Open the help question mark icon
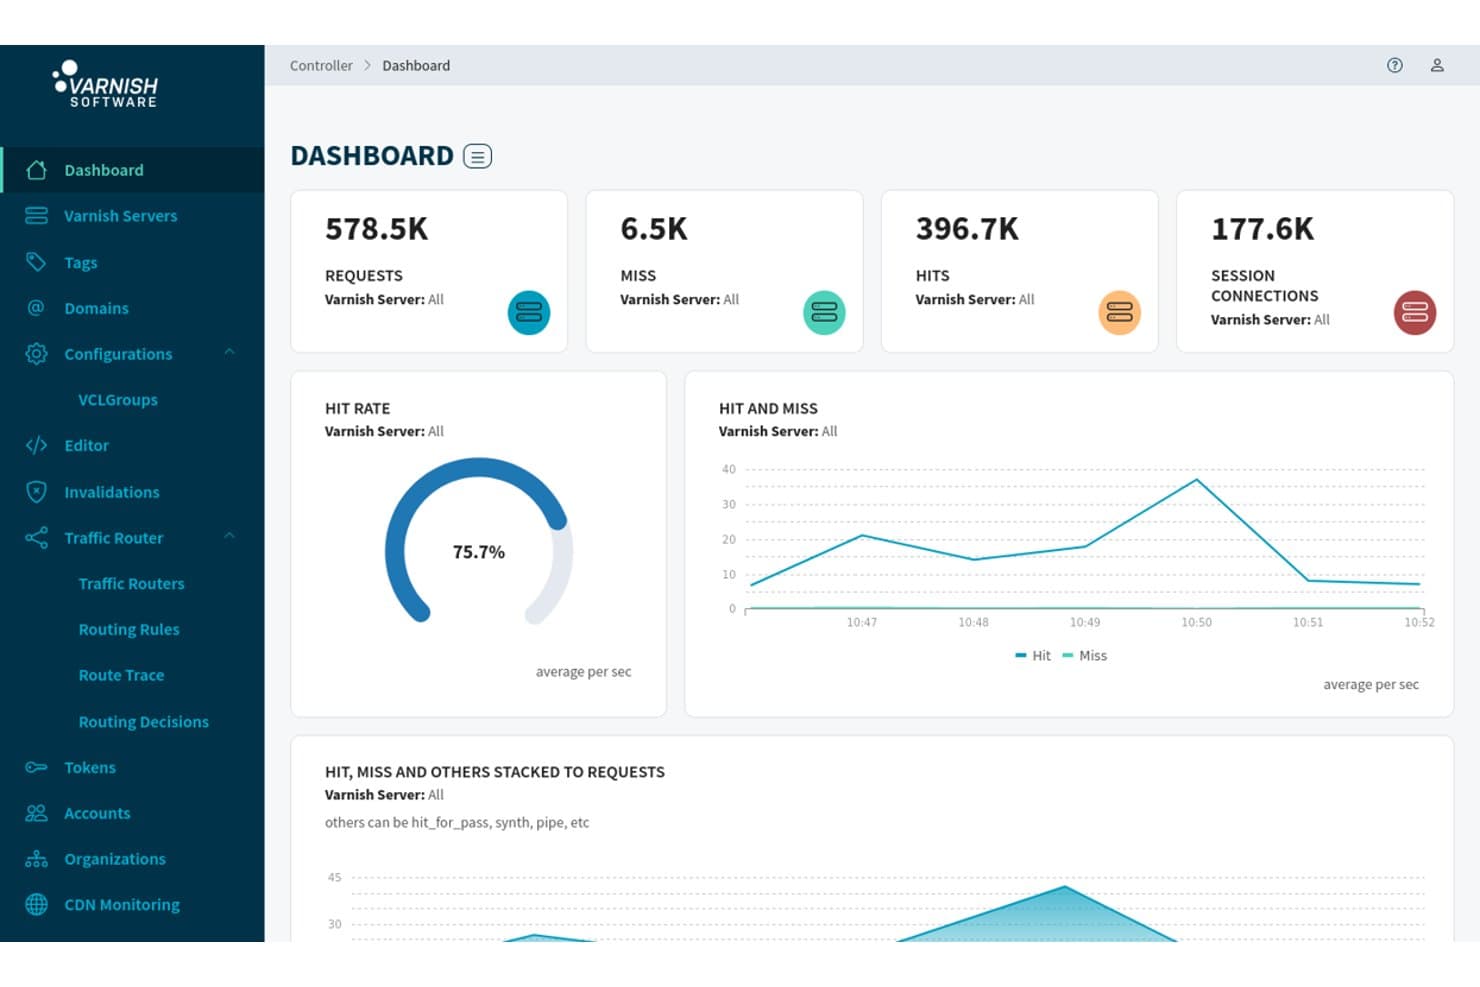Viewport: 1480px width, 987px height. click(1394, 65)
